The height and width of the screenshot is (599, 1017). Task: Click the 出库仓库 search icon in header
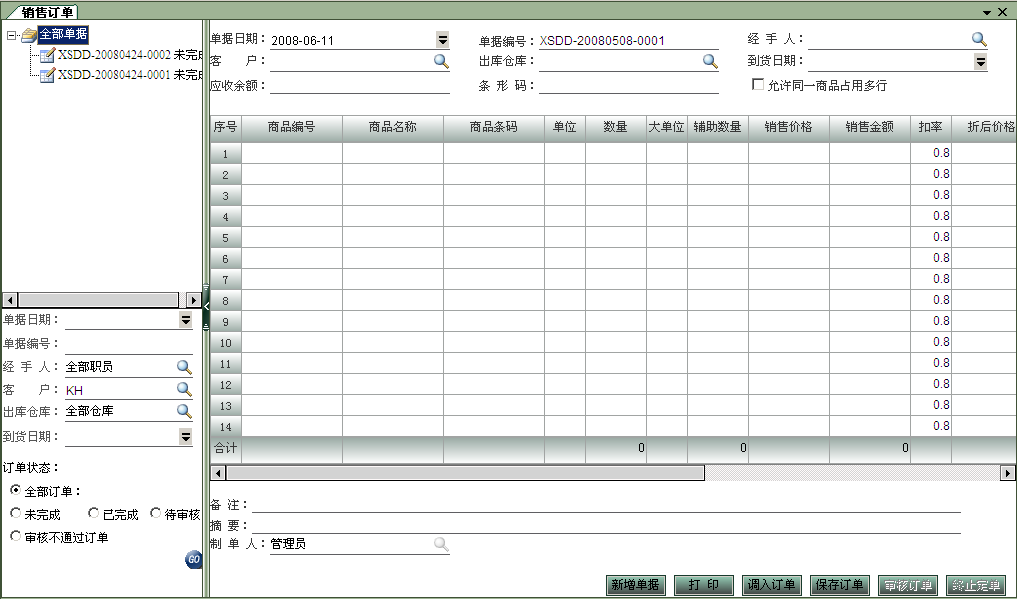(x=710, y=61)
